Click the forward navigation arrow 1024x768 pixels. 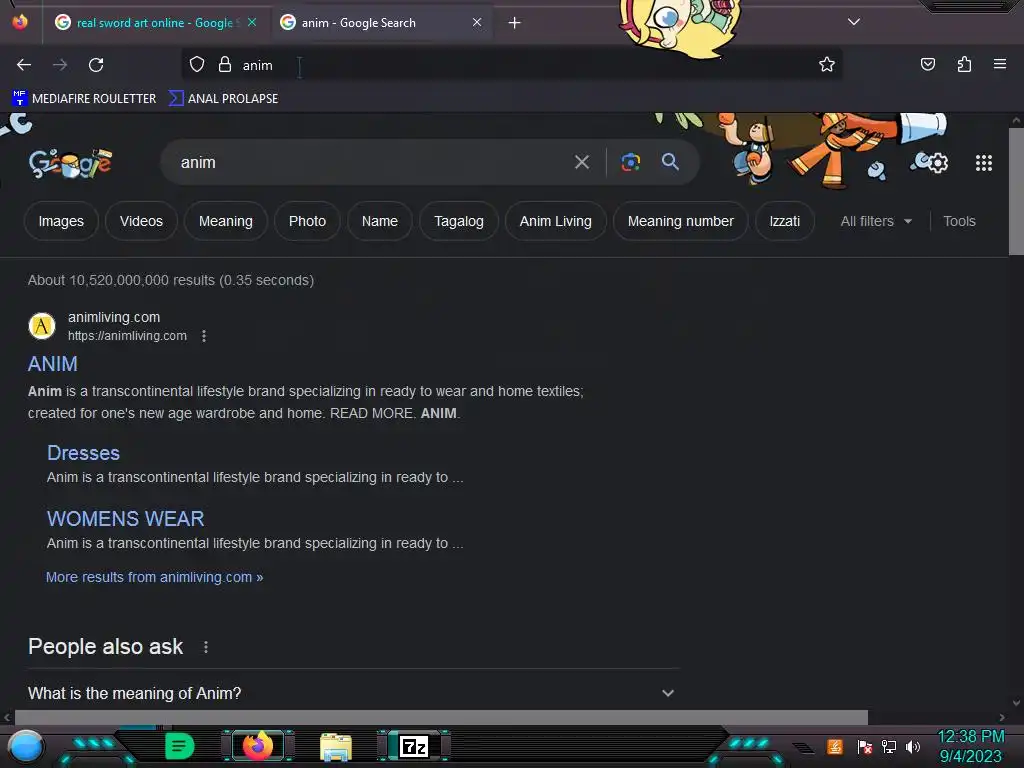[x=60, y=65]
